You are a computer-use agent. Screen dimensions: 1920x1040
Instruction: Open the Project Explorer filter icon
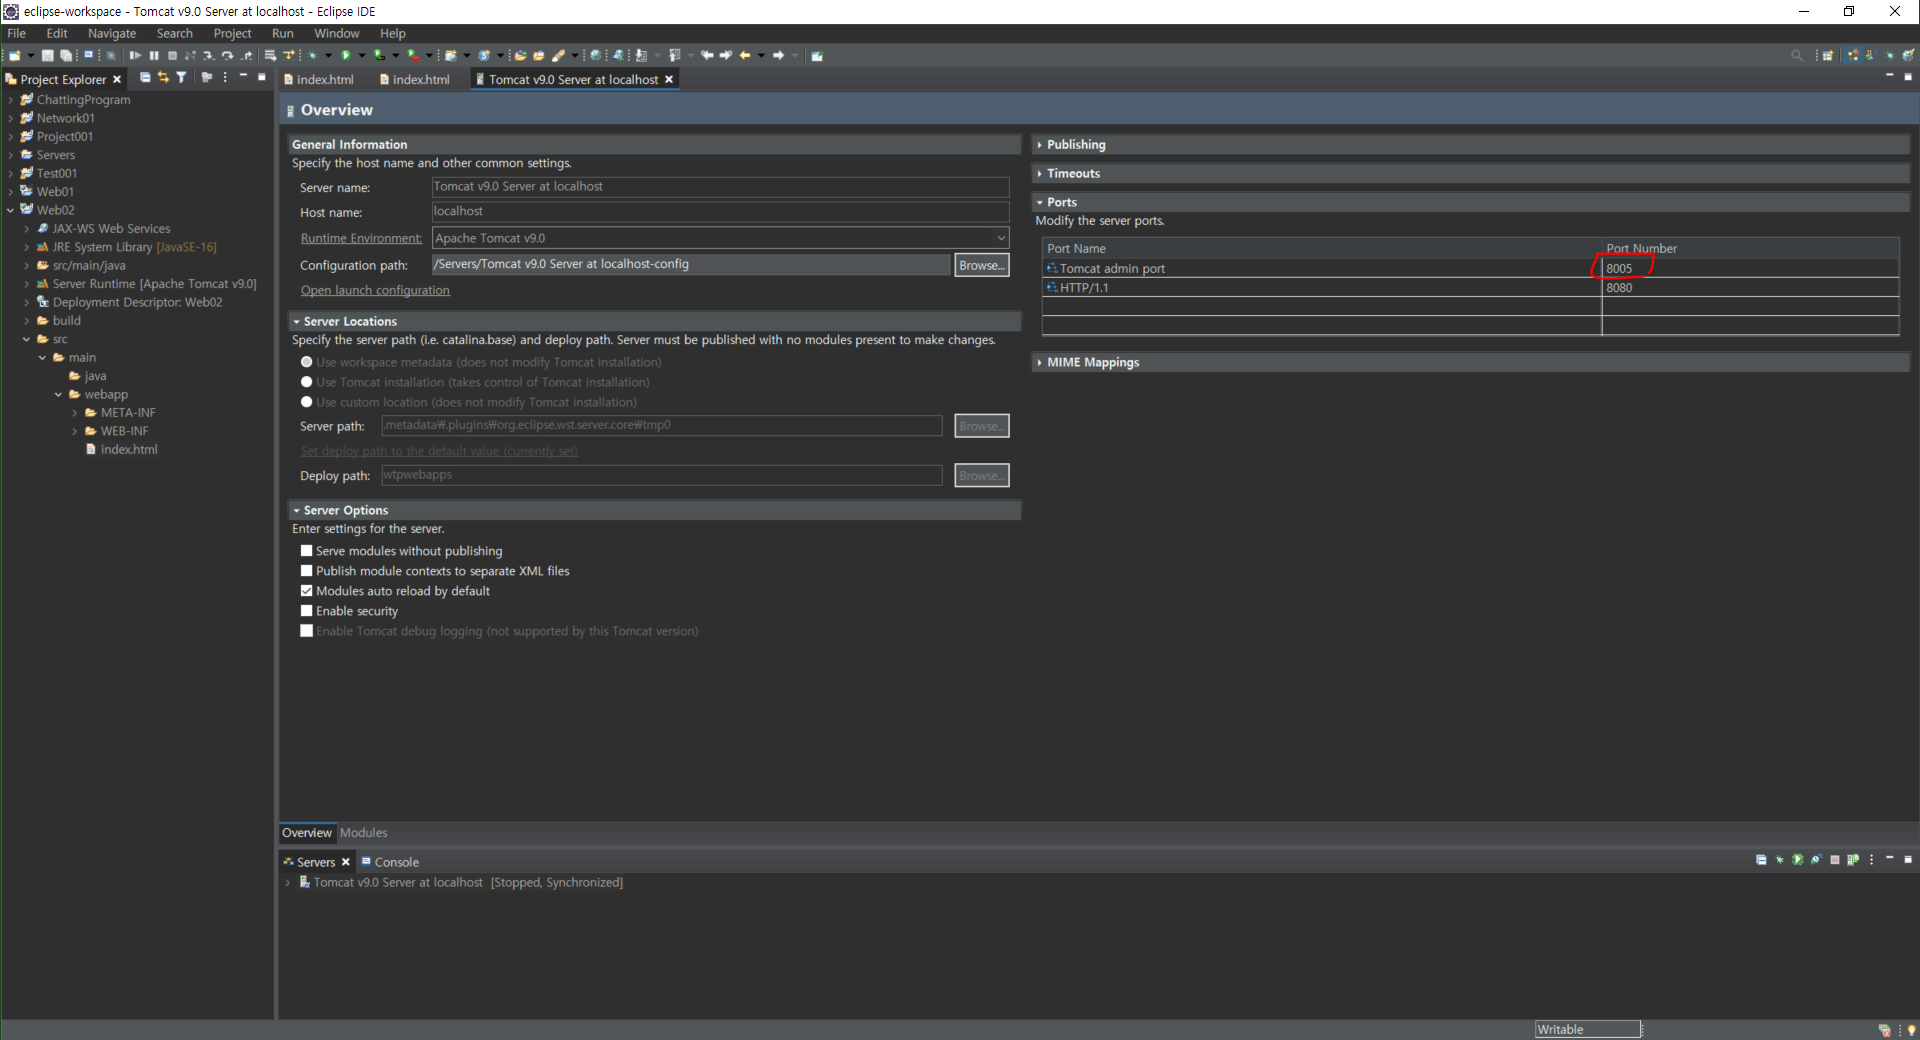tap(181, 77)
